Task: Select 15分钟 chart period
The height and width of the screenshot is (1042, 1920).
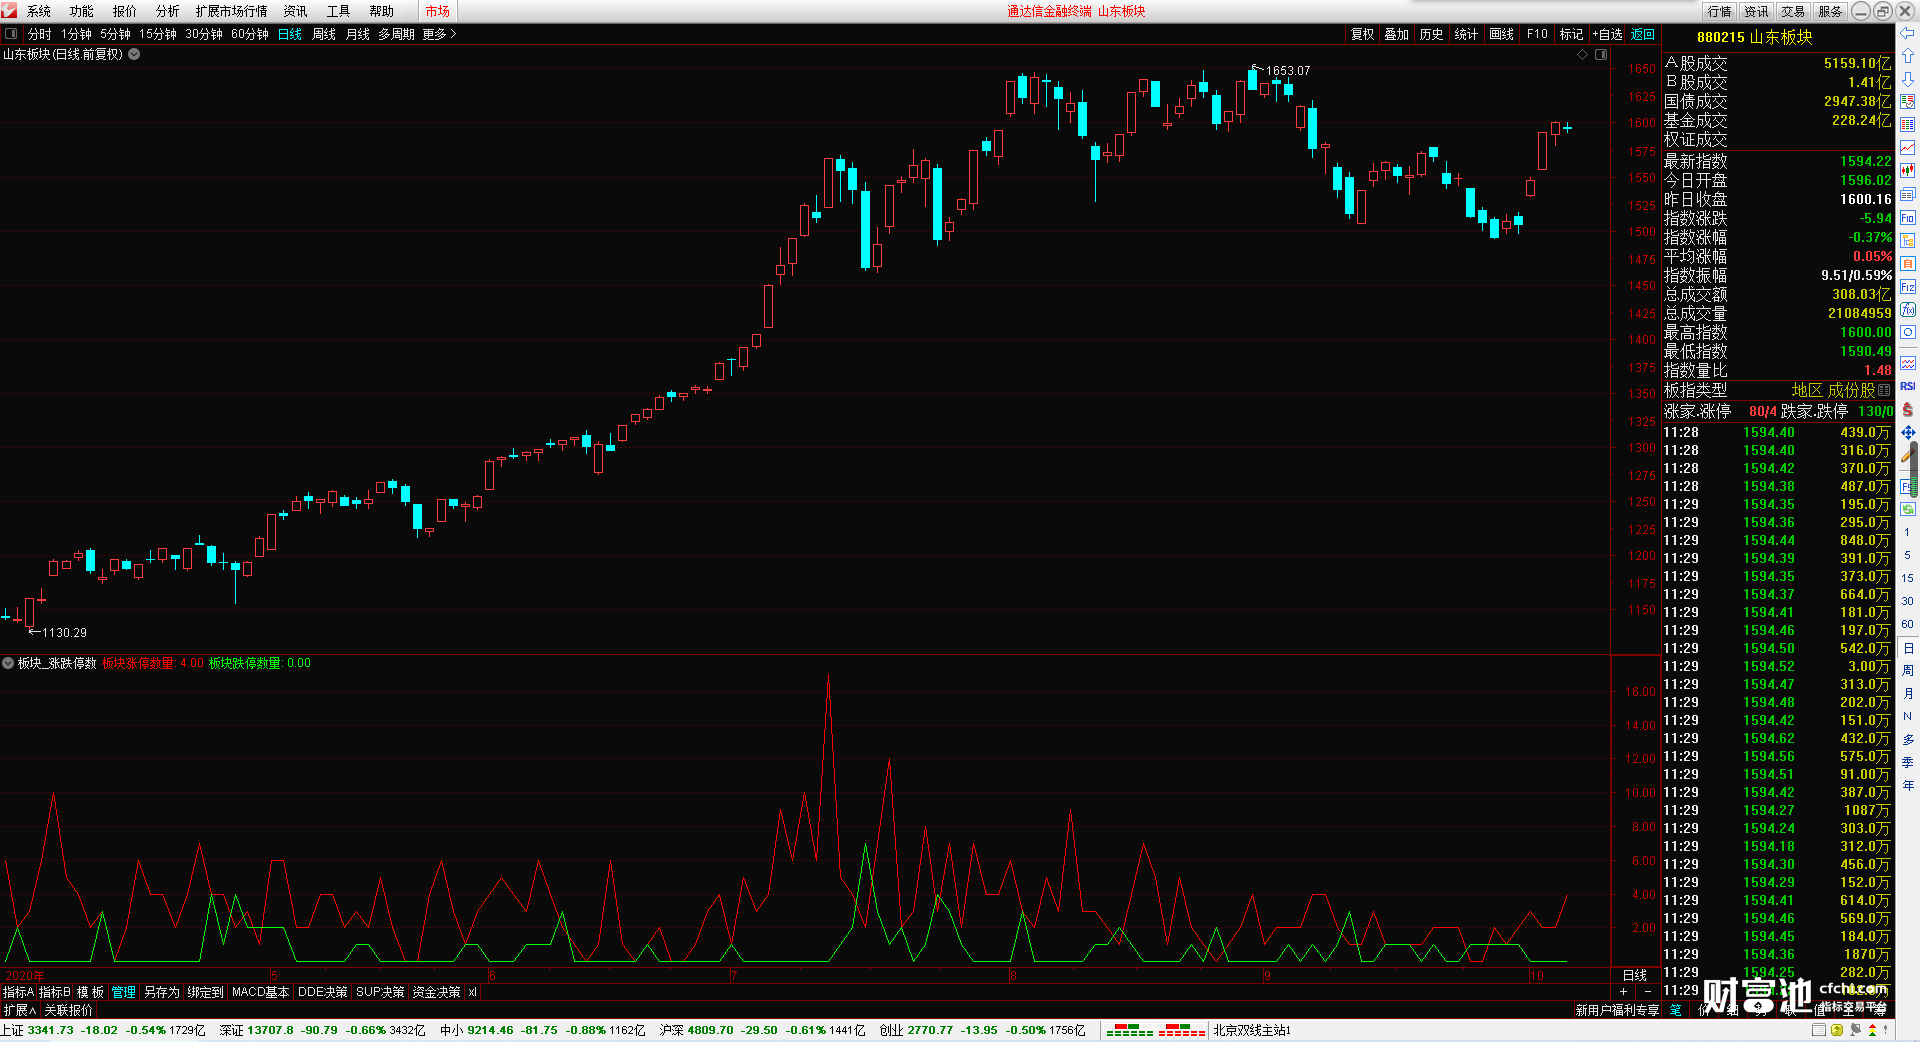Action: (x=158, y=34)
